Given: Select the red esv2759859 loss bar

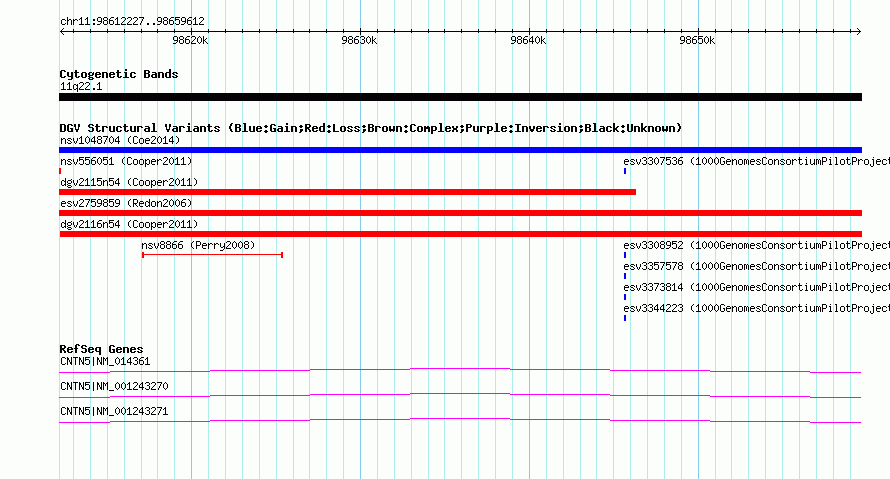Looking at the screenshot, I should tap(460, 213).
